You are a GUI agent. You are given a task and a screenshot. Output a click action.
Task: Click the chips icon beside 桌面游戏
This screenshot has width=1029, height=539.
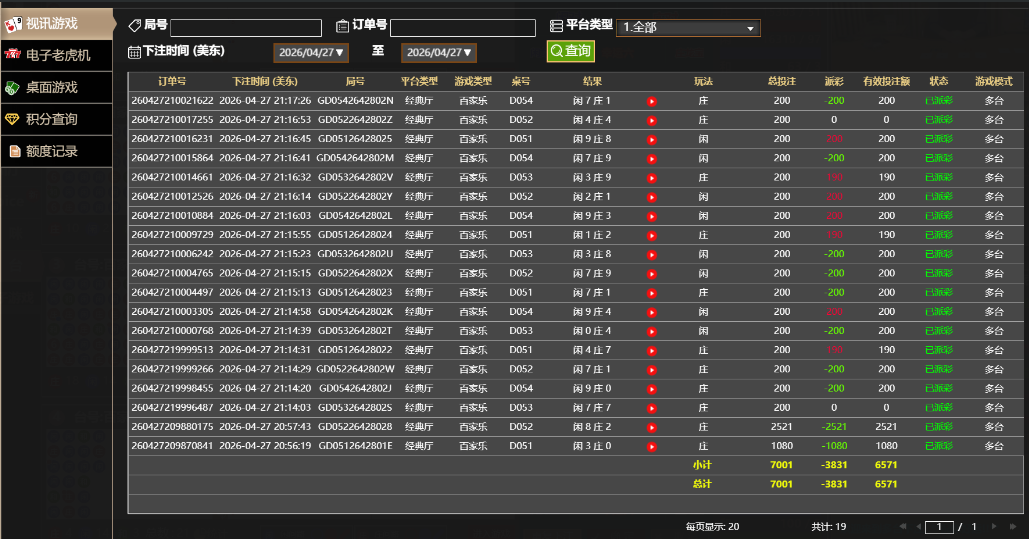(x=12, y=88)
